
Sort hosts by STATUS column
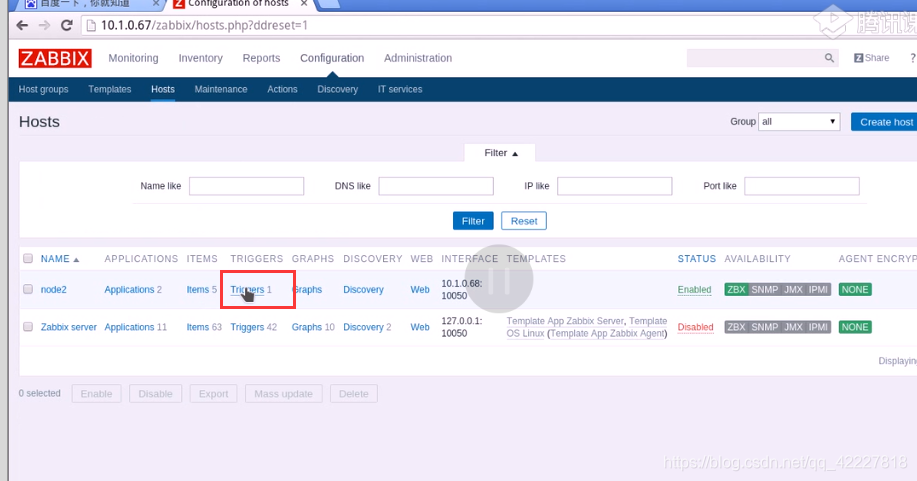click(x=697, y=259)
